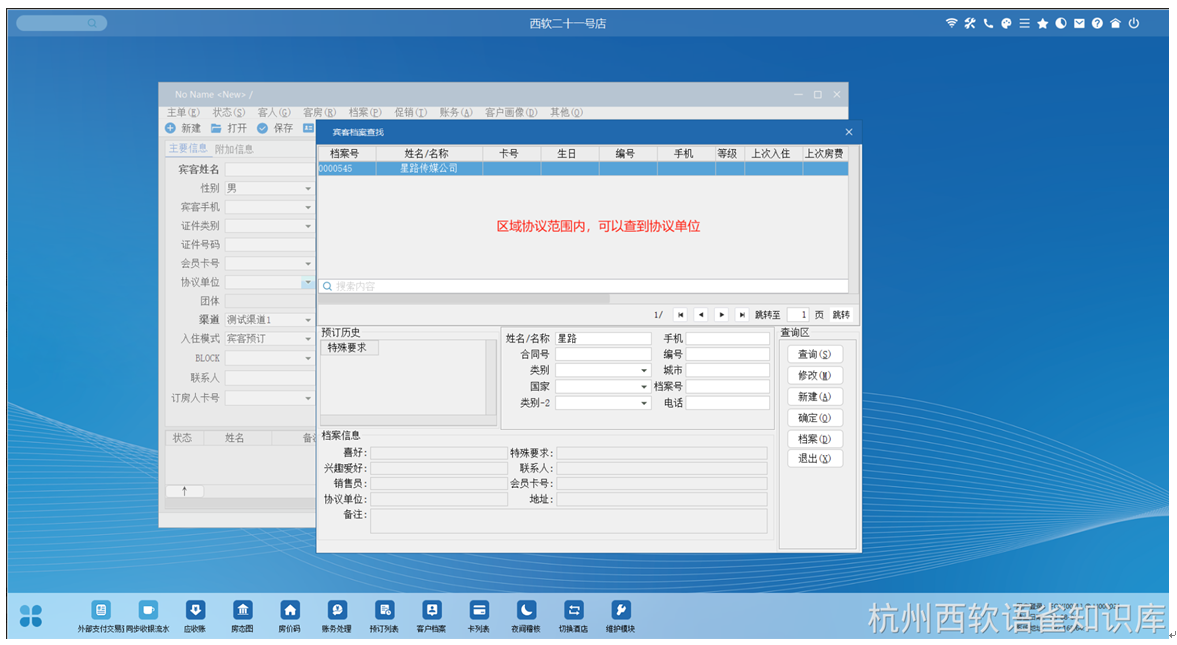Viewport: 1177px width, 645px height.
Task: Open the 协议单位 dropdown arrow
Action: click(x=308, y=282)
